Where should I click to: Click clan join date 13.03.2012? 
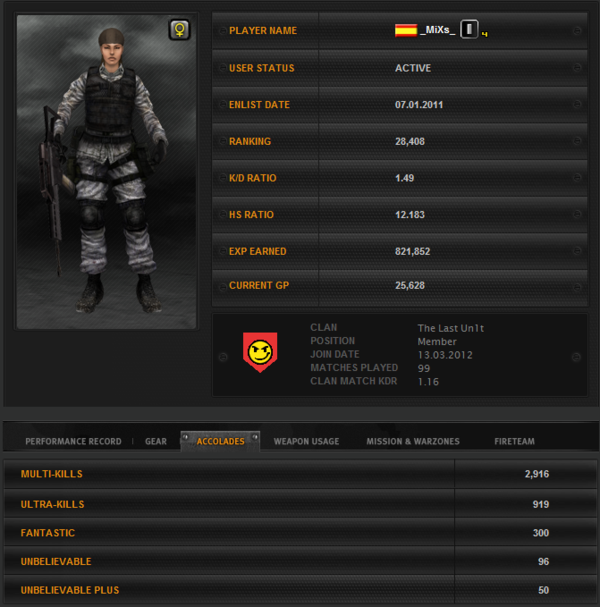tap(445, 355)
